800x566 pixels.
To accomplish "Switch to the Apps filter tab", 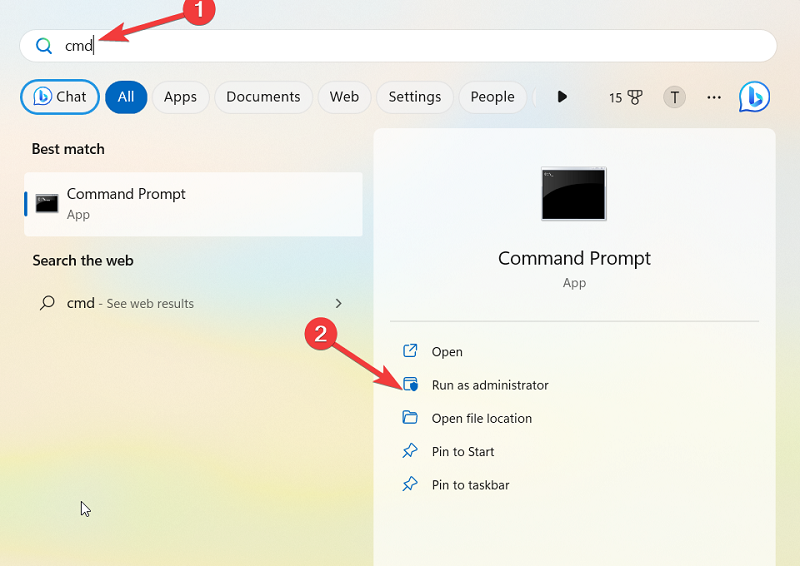I will 180,97.
